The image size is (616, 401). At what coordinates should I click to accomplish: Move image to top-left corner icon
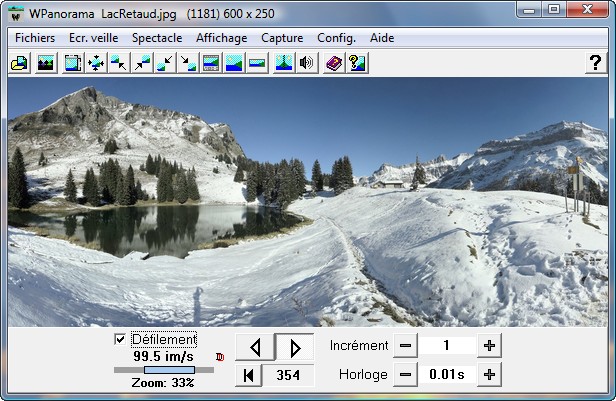(119, 63)
